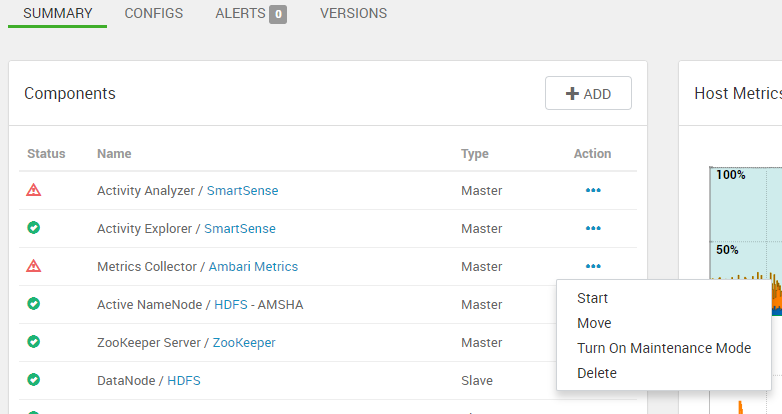Select Start from the action menu
The height and width of the screenshot is (414, 782).
point(593,298)
